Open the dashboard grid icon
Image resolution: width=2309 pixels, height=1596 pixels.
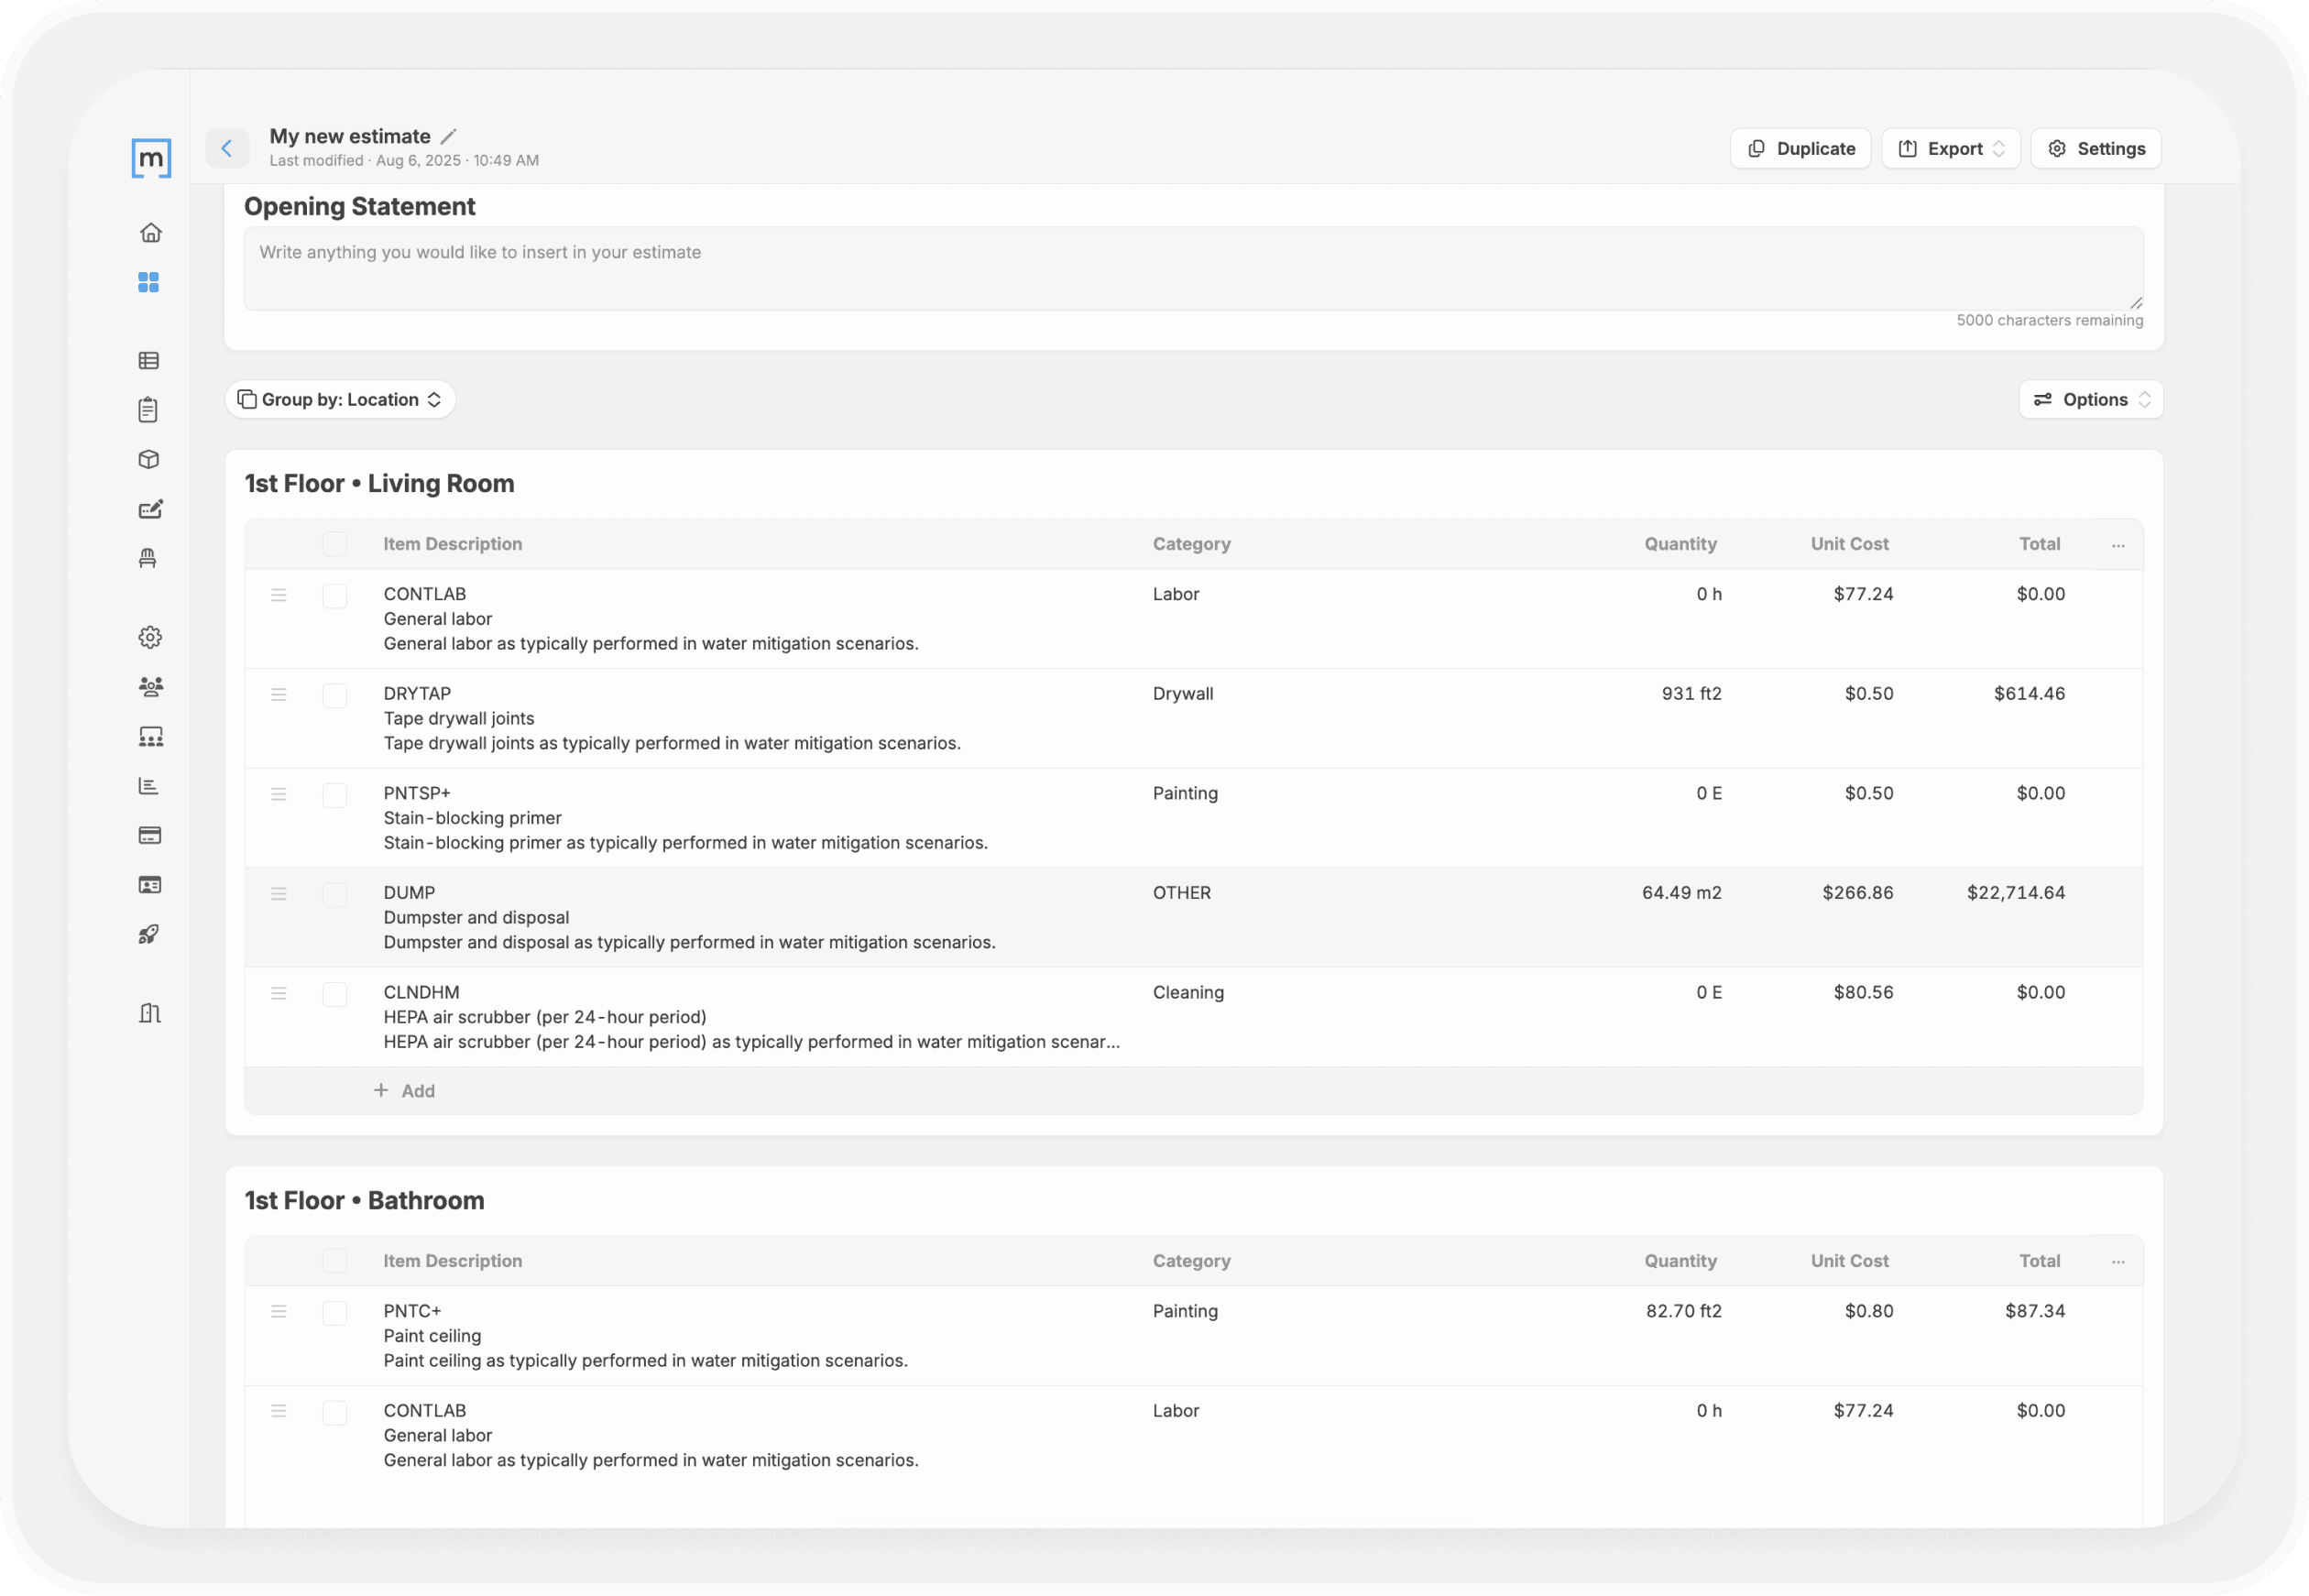click(149, 283)
